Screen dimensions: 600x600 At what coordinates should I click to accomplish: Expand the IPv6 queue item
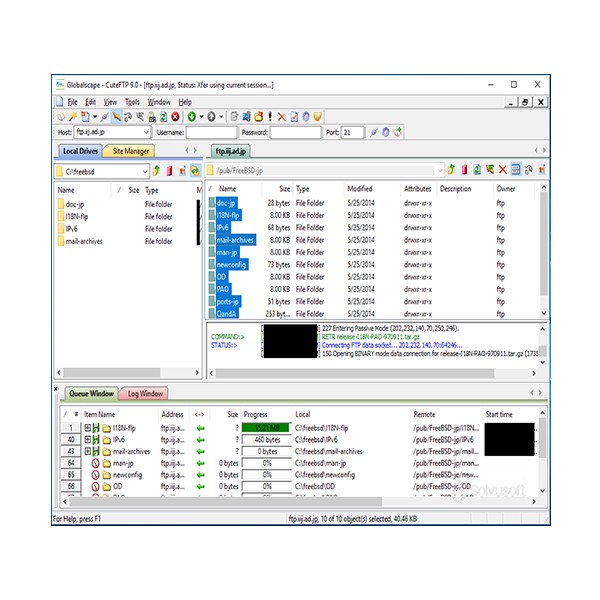click(x=88, y=439)
